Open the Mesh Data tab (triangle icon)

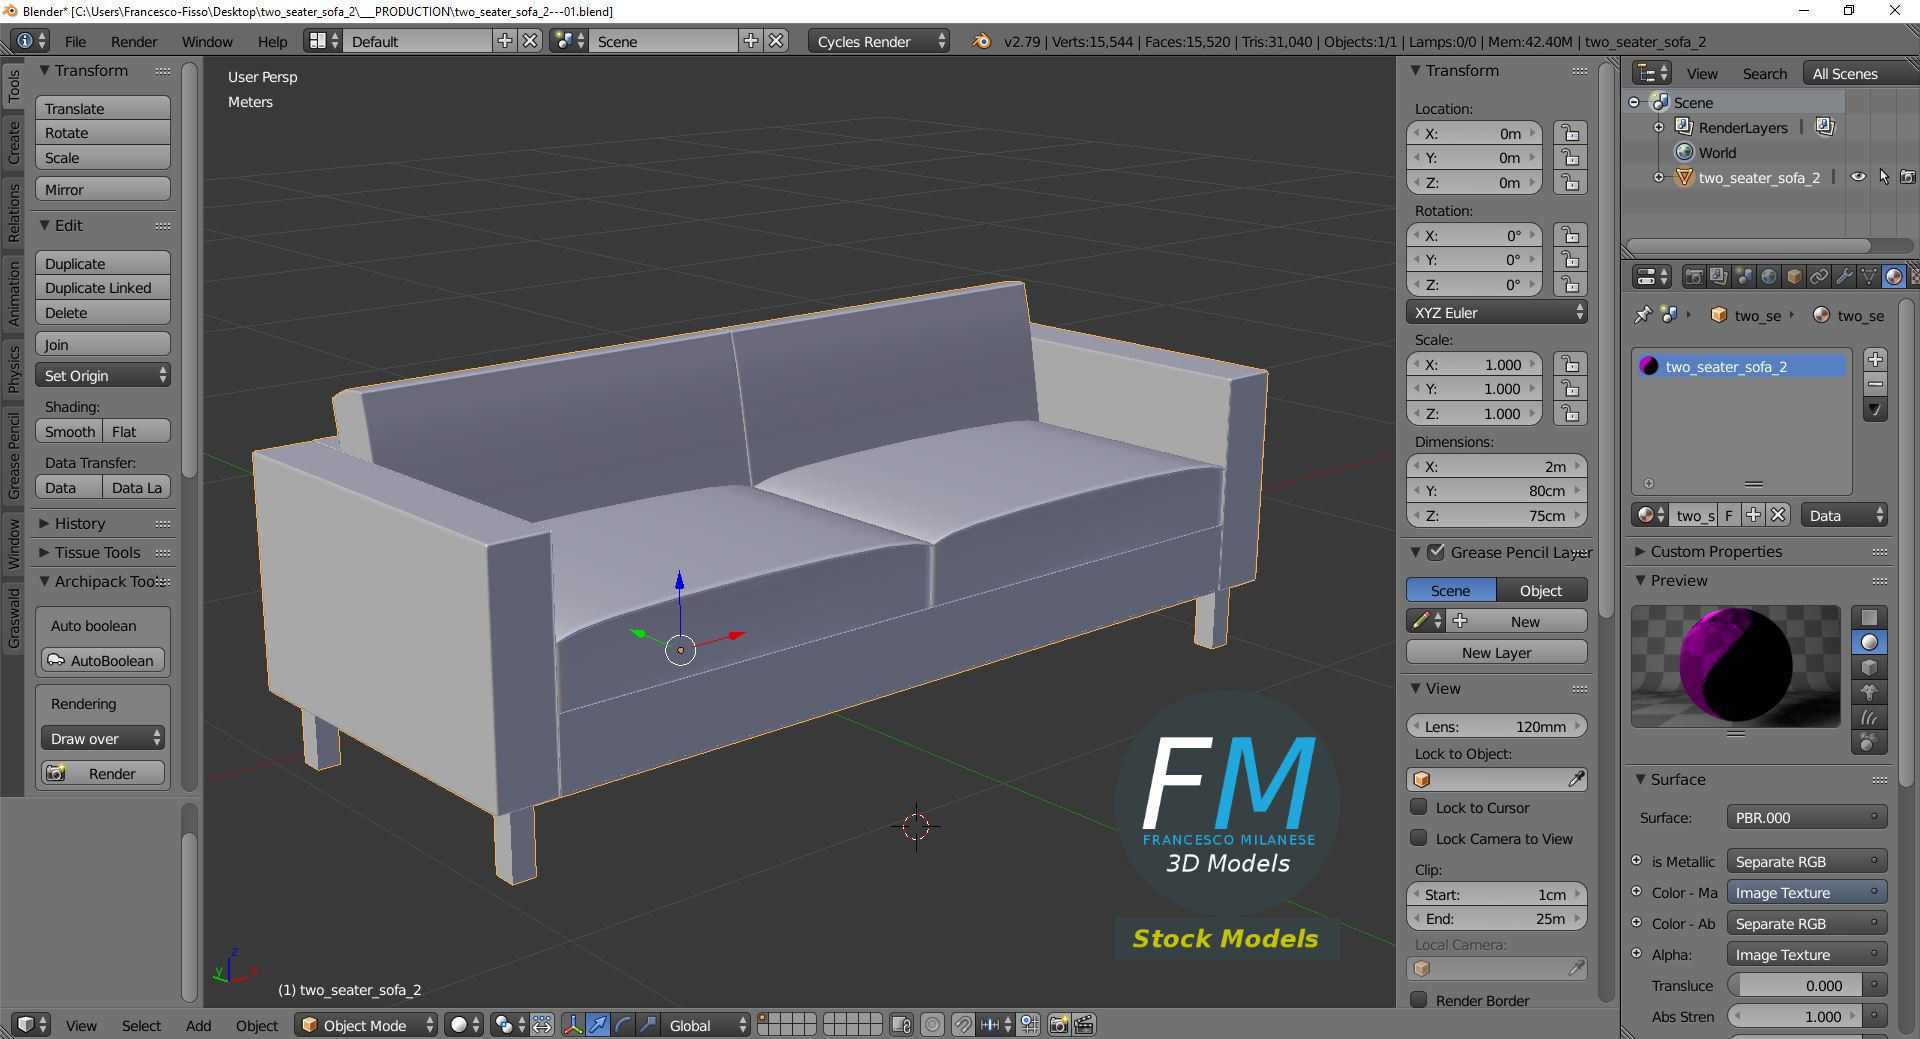[x=1868, y=277]
